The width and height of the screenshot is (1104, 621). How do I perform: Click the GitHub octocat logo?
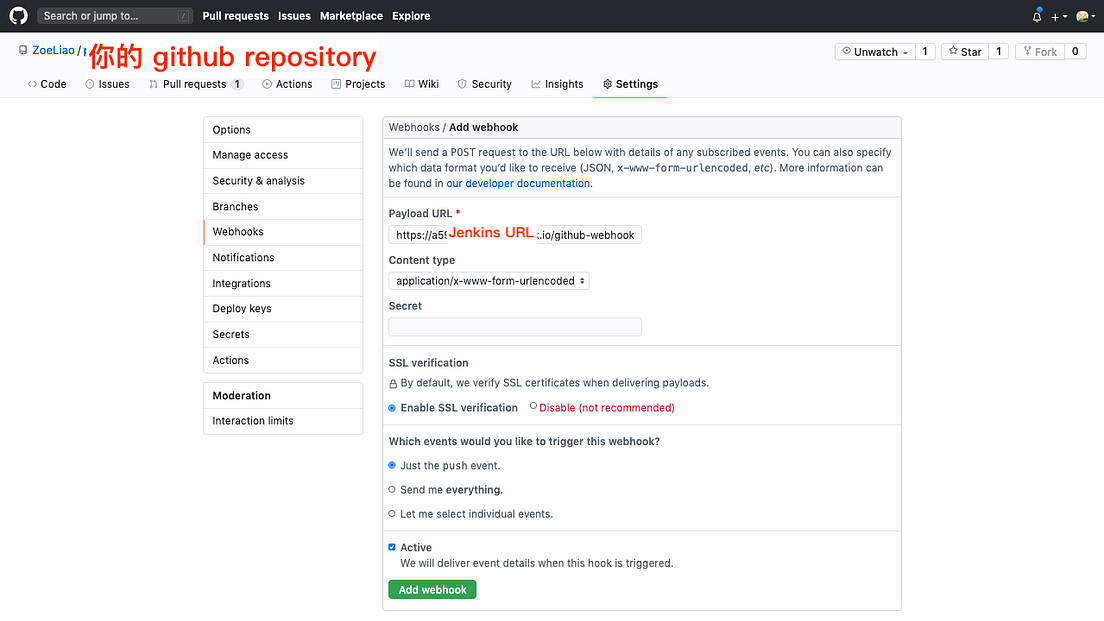click(18, 15)
